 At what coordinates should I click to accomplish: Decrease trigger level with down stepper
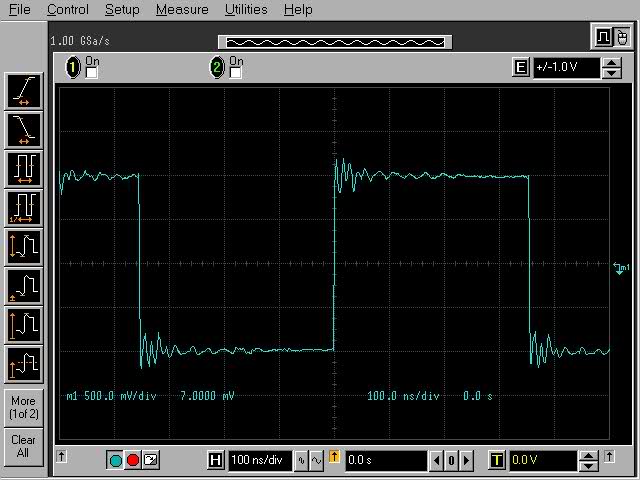click(x=588, y=466)
